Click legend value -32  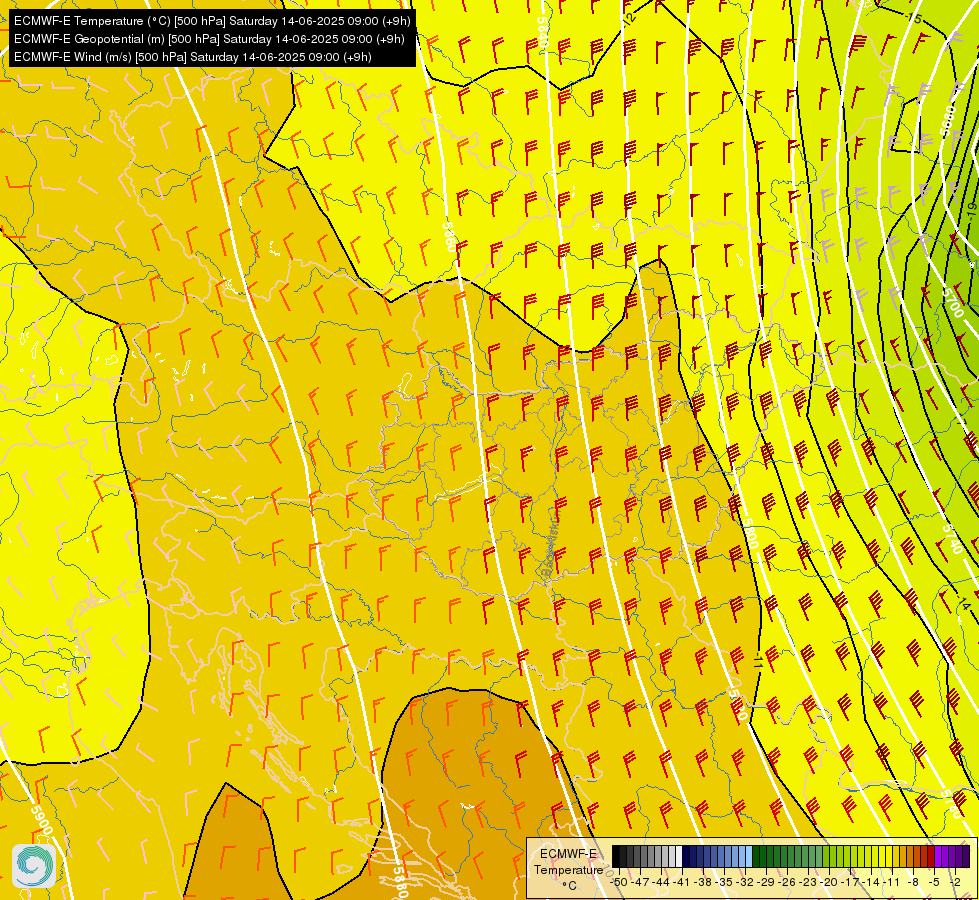[x=745, y=882]
